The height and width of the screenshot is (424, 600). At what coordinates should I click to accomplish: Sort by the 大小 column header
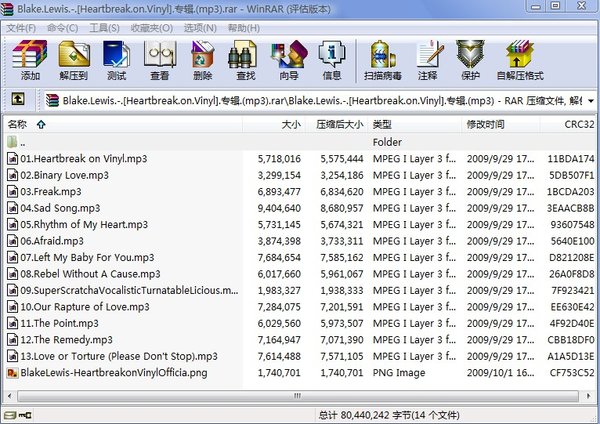[x=274, y=124]
